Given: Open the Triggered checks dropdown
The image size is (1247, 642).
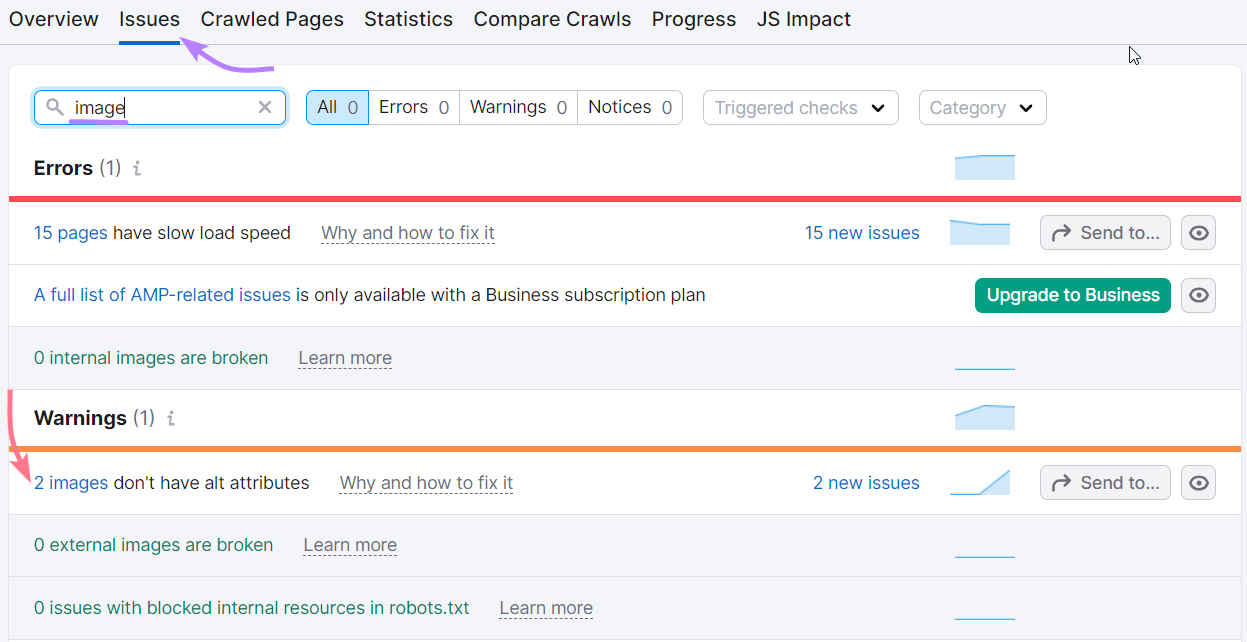Looking at the screenshot, I should click(x=800, y=107).
